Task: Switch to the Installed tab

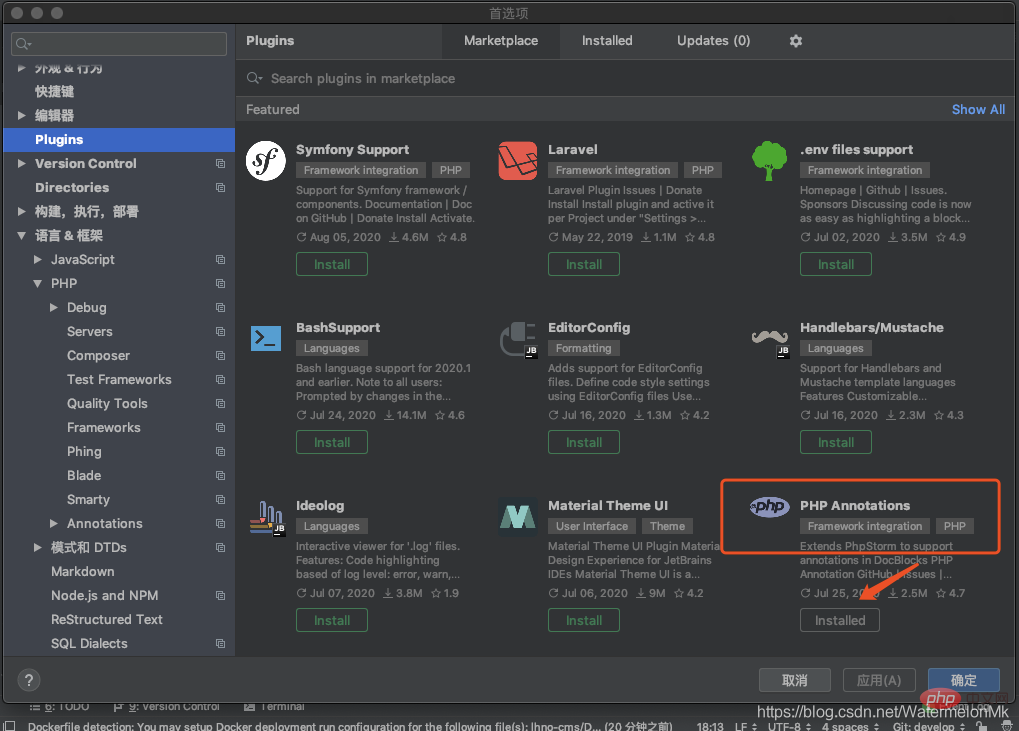Action: (x=607, y=41)
